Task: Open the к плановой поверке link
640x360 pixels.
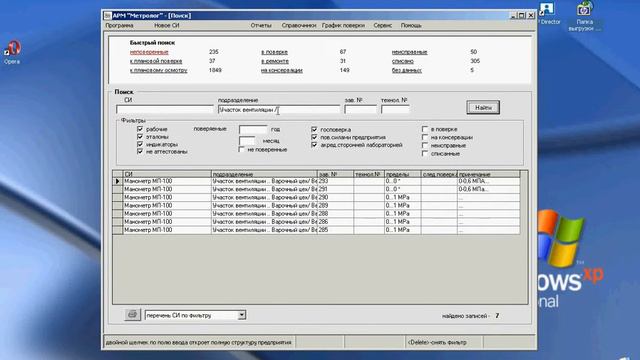Action: pyautogui.click(x=156, y=61)
